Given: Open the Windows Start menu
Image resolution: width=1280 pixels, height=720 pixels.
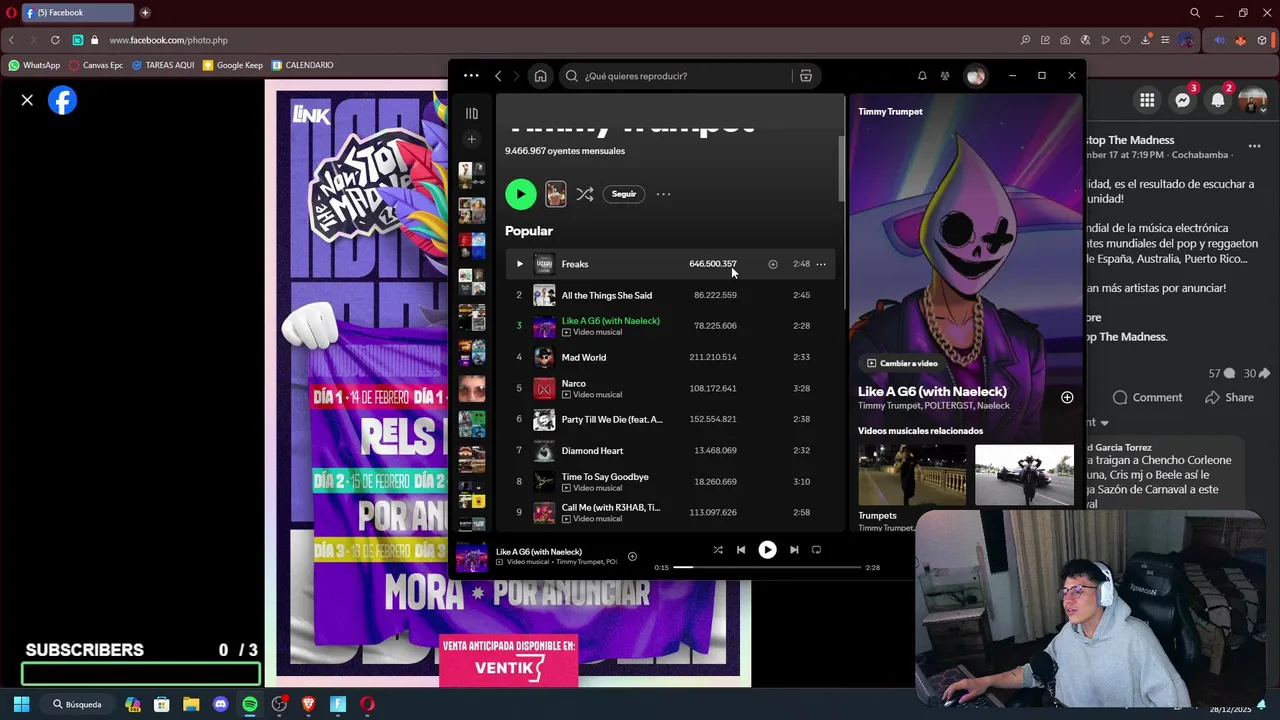Looking at the screenshot, I should click(21, 704).
